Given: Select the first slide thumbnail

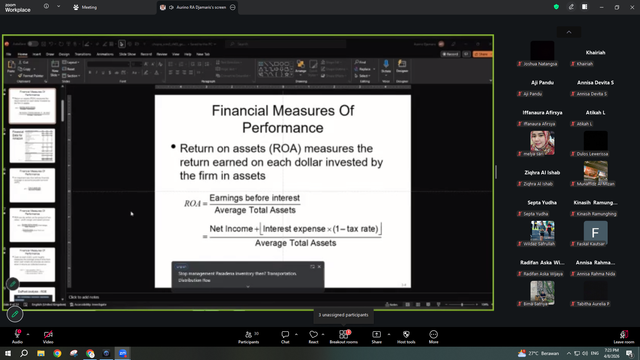Looking at the screenshot, I should click(x=32, y=106).
